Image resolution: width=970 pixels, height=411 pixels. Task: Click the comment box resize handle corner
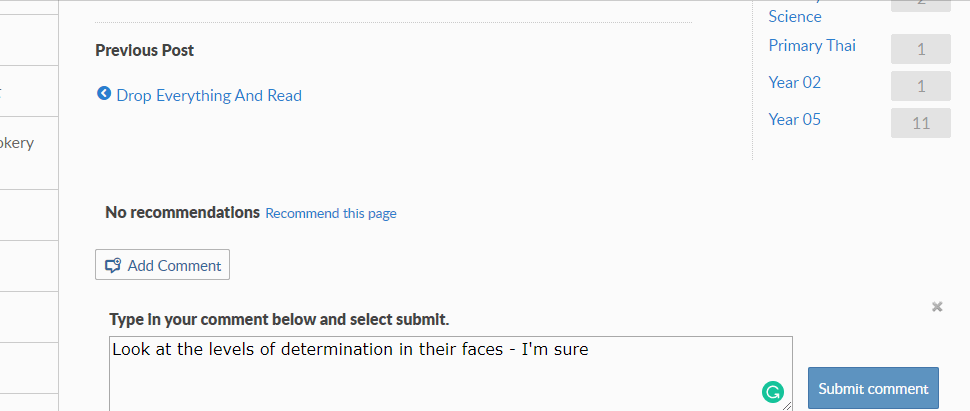787,405
